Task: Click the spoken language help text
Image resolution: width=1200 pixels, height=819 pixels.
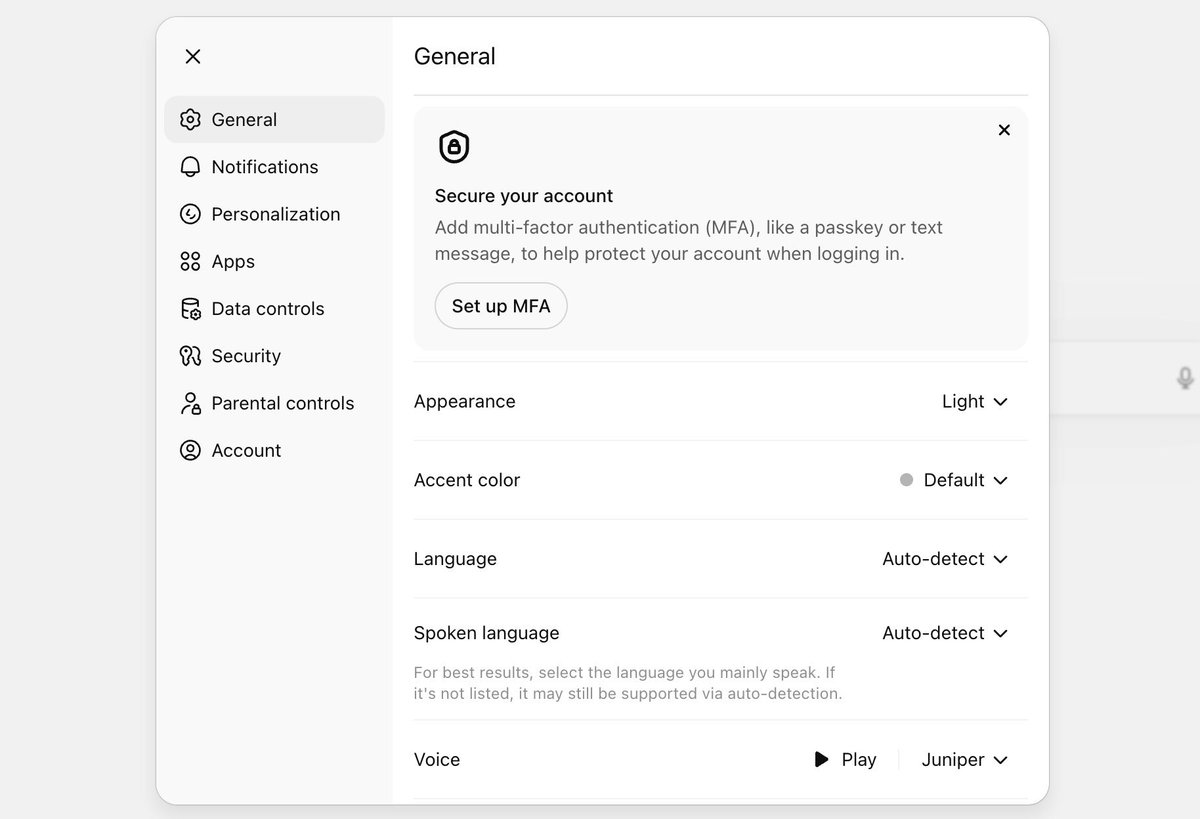Action: pos(628,683)
